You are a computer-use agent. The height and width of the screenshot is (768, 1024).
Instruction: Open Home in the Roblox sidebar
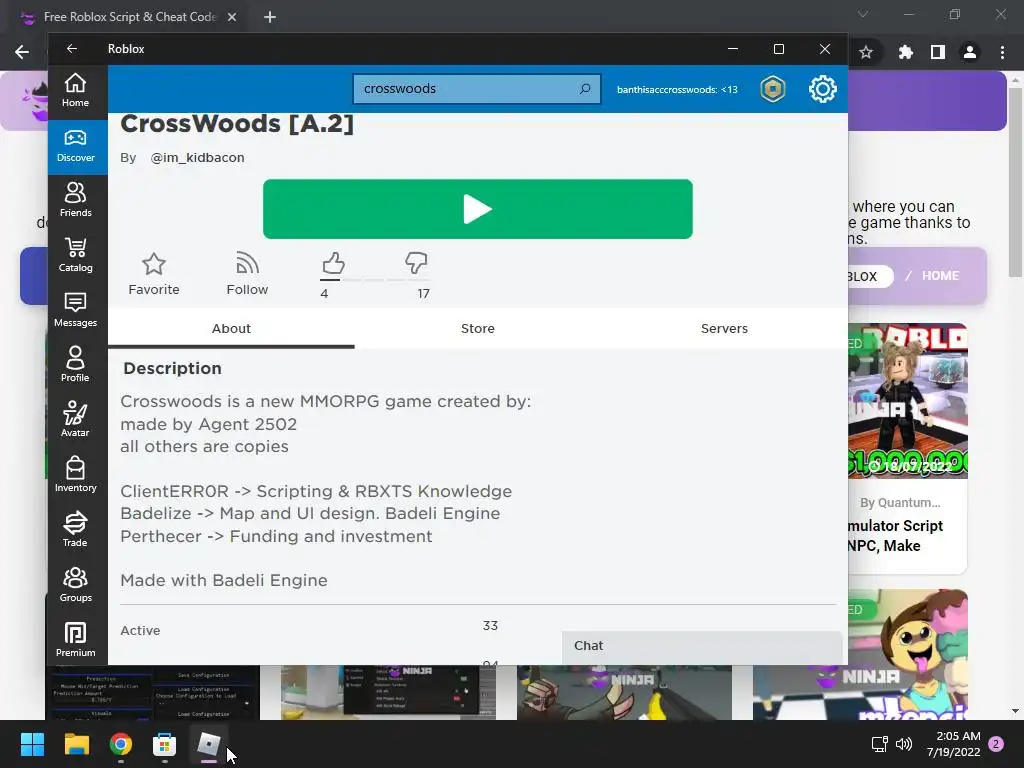pyautogui.click(x=75, y=90)
